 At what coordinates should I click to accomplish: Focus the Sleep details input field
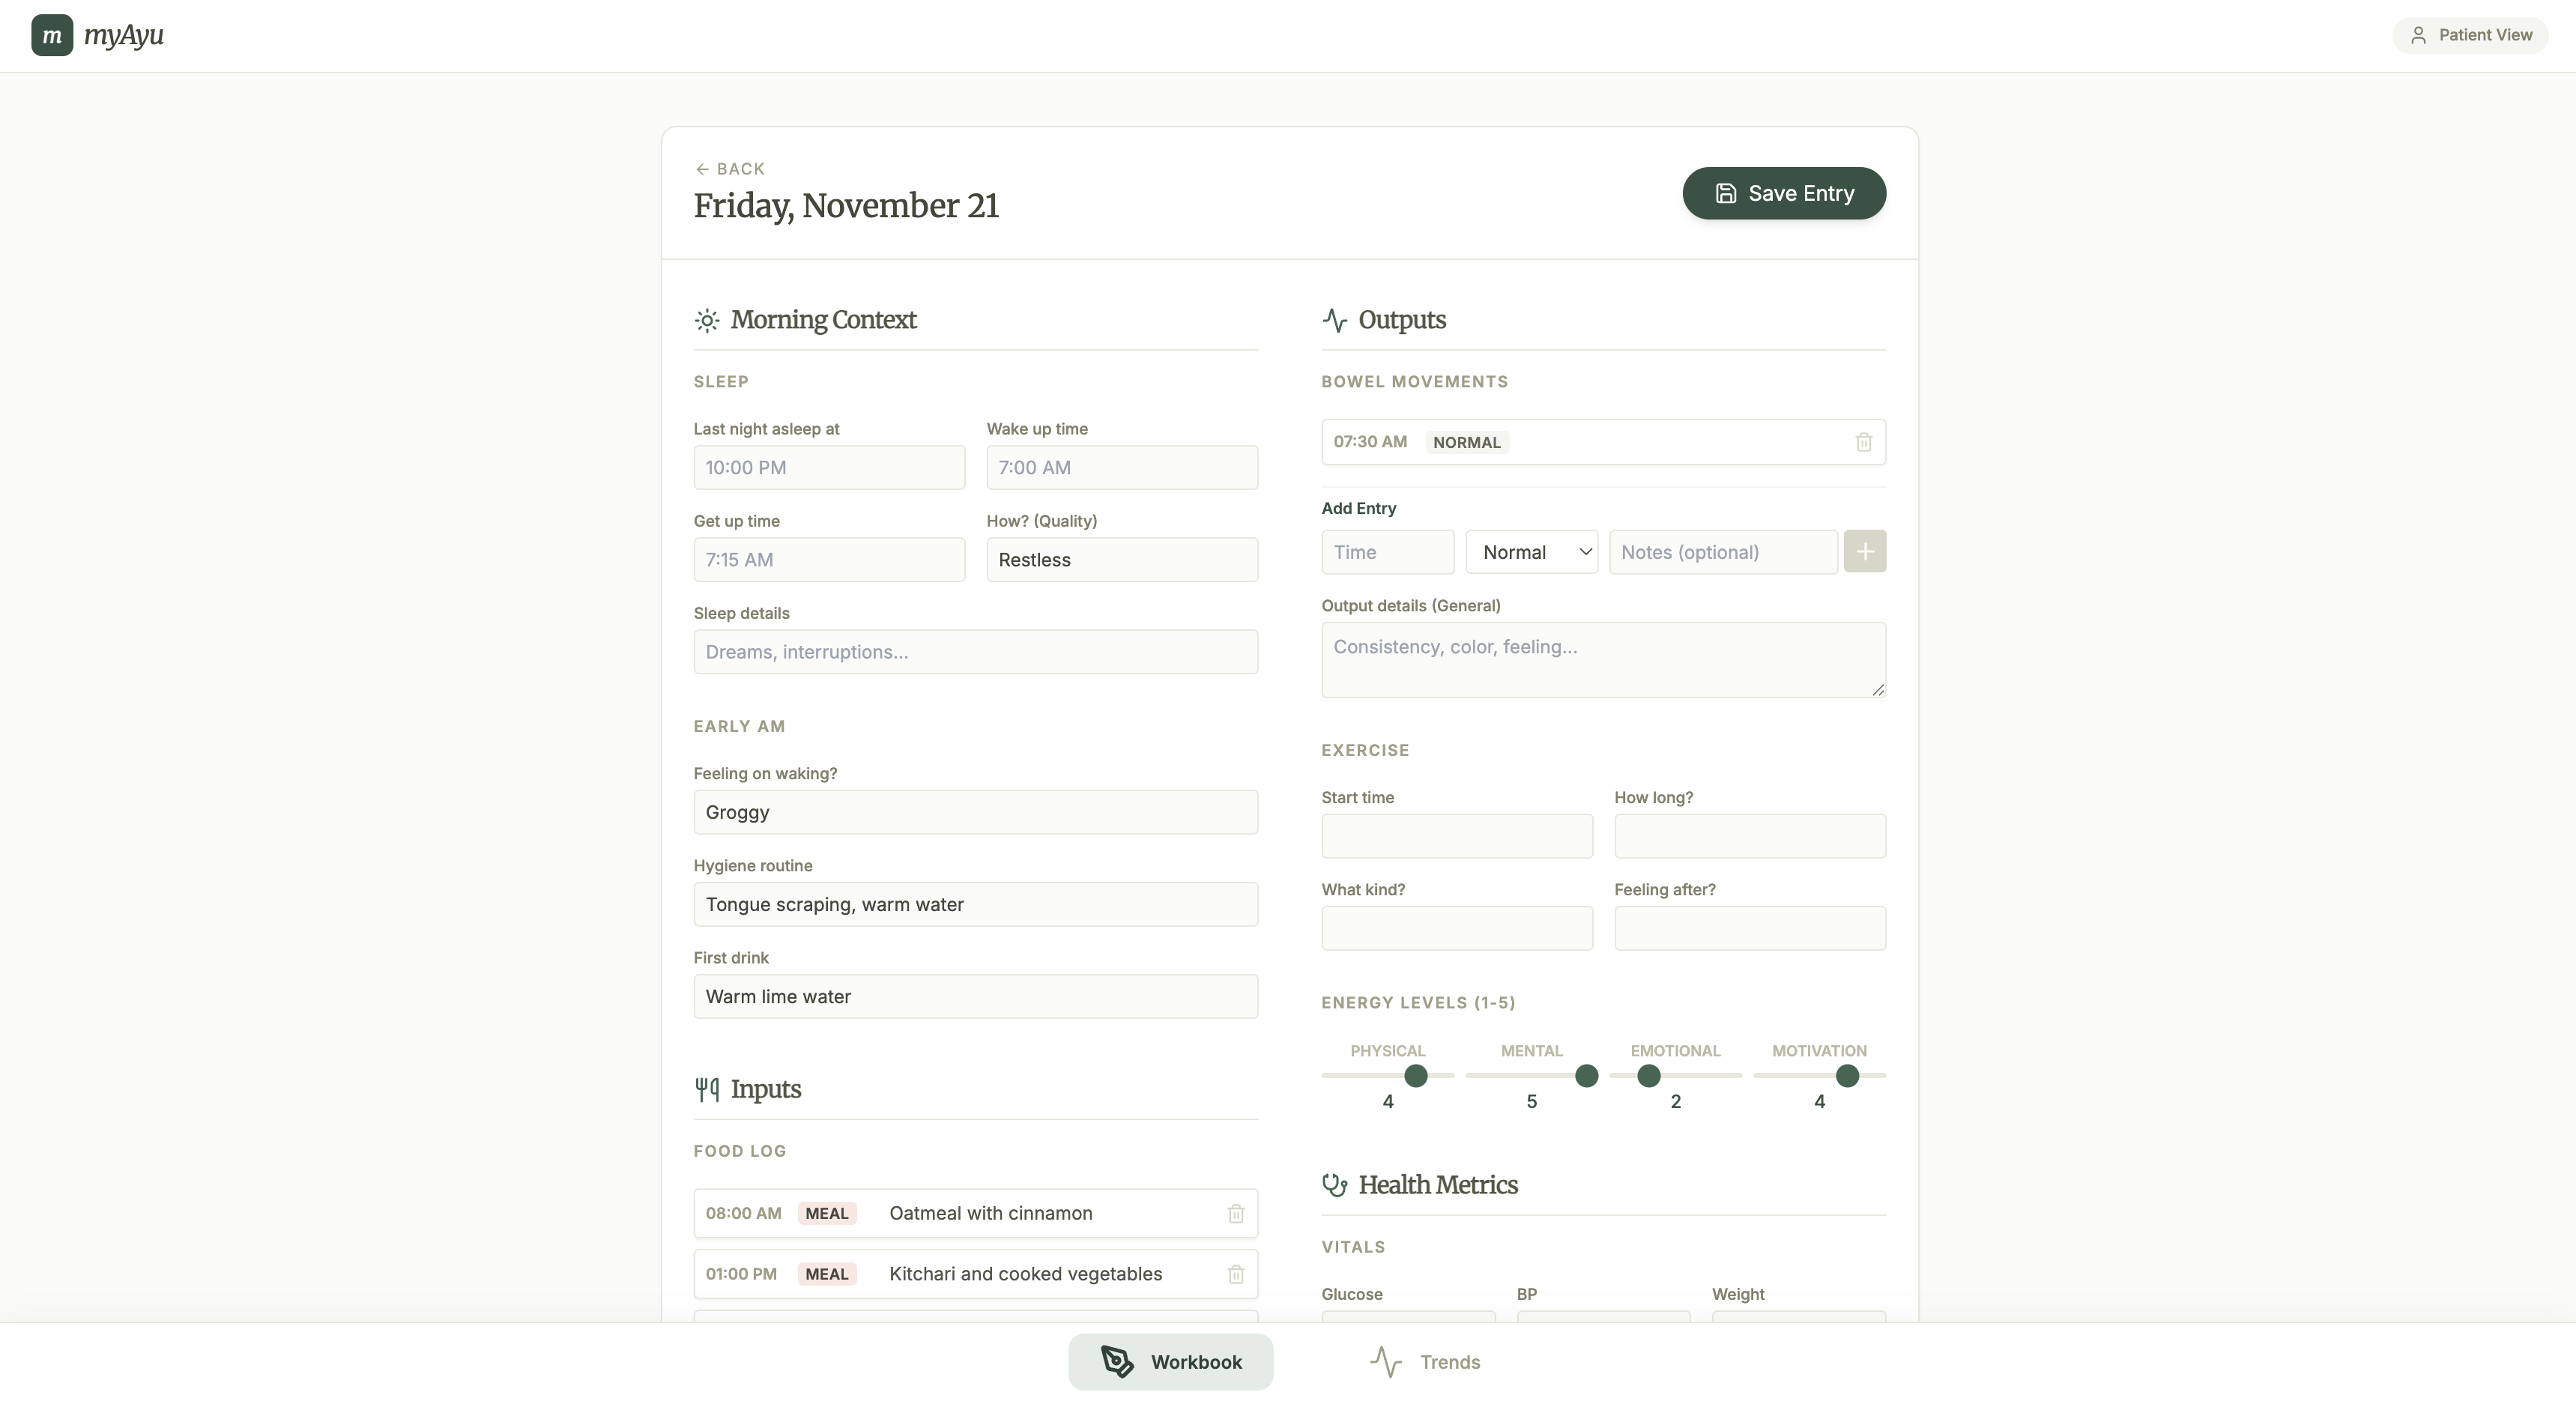(x=975, y=652)
